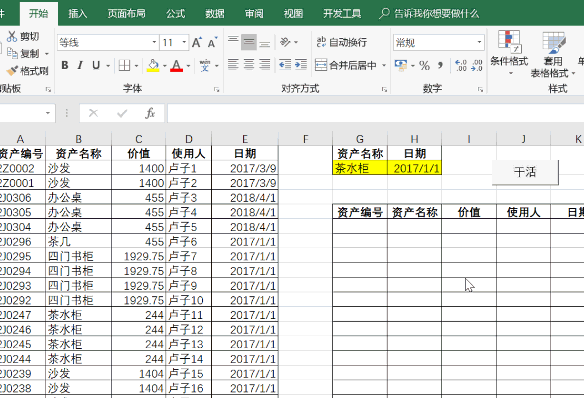584x398 pixels.
Task: Click in the formula bar input
Action: (x=375, y=113)
